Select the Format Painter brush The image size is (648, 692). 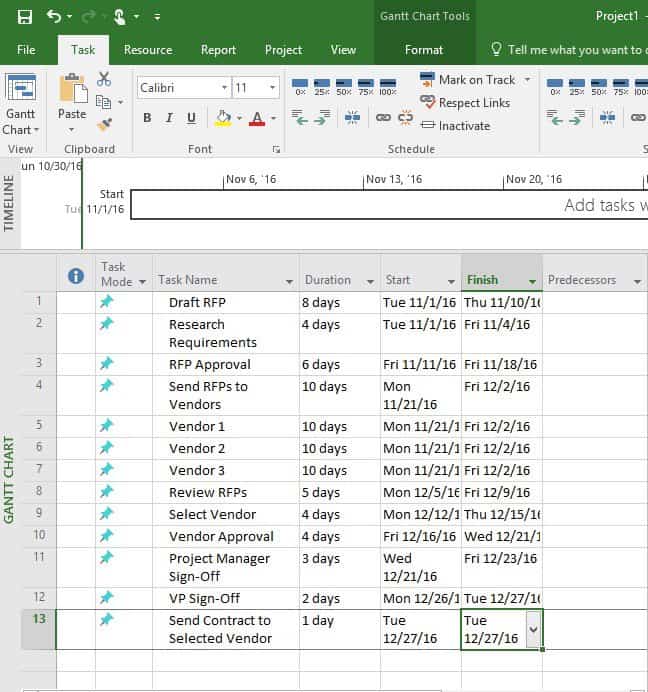click(104, 125)
